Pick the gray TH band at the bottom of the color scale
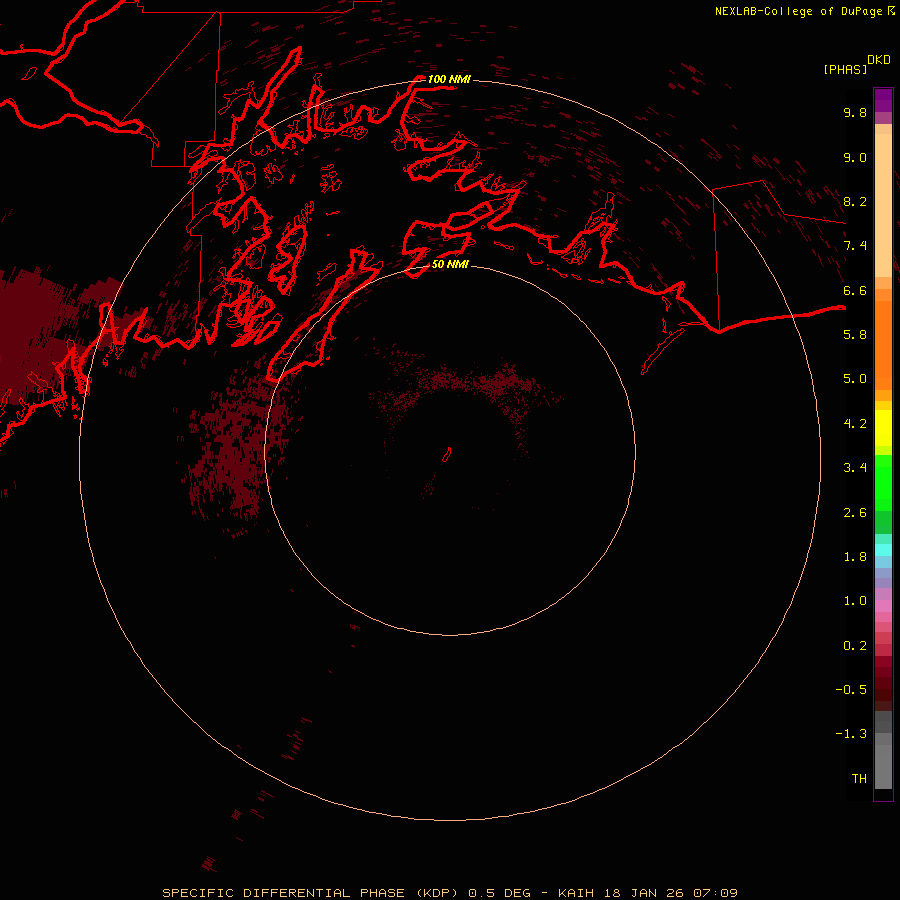This screenshot has height=900, width=900. tap(883, 766)
